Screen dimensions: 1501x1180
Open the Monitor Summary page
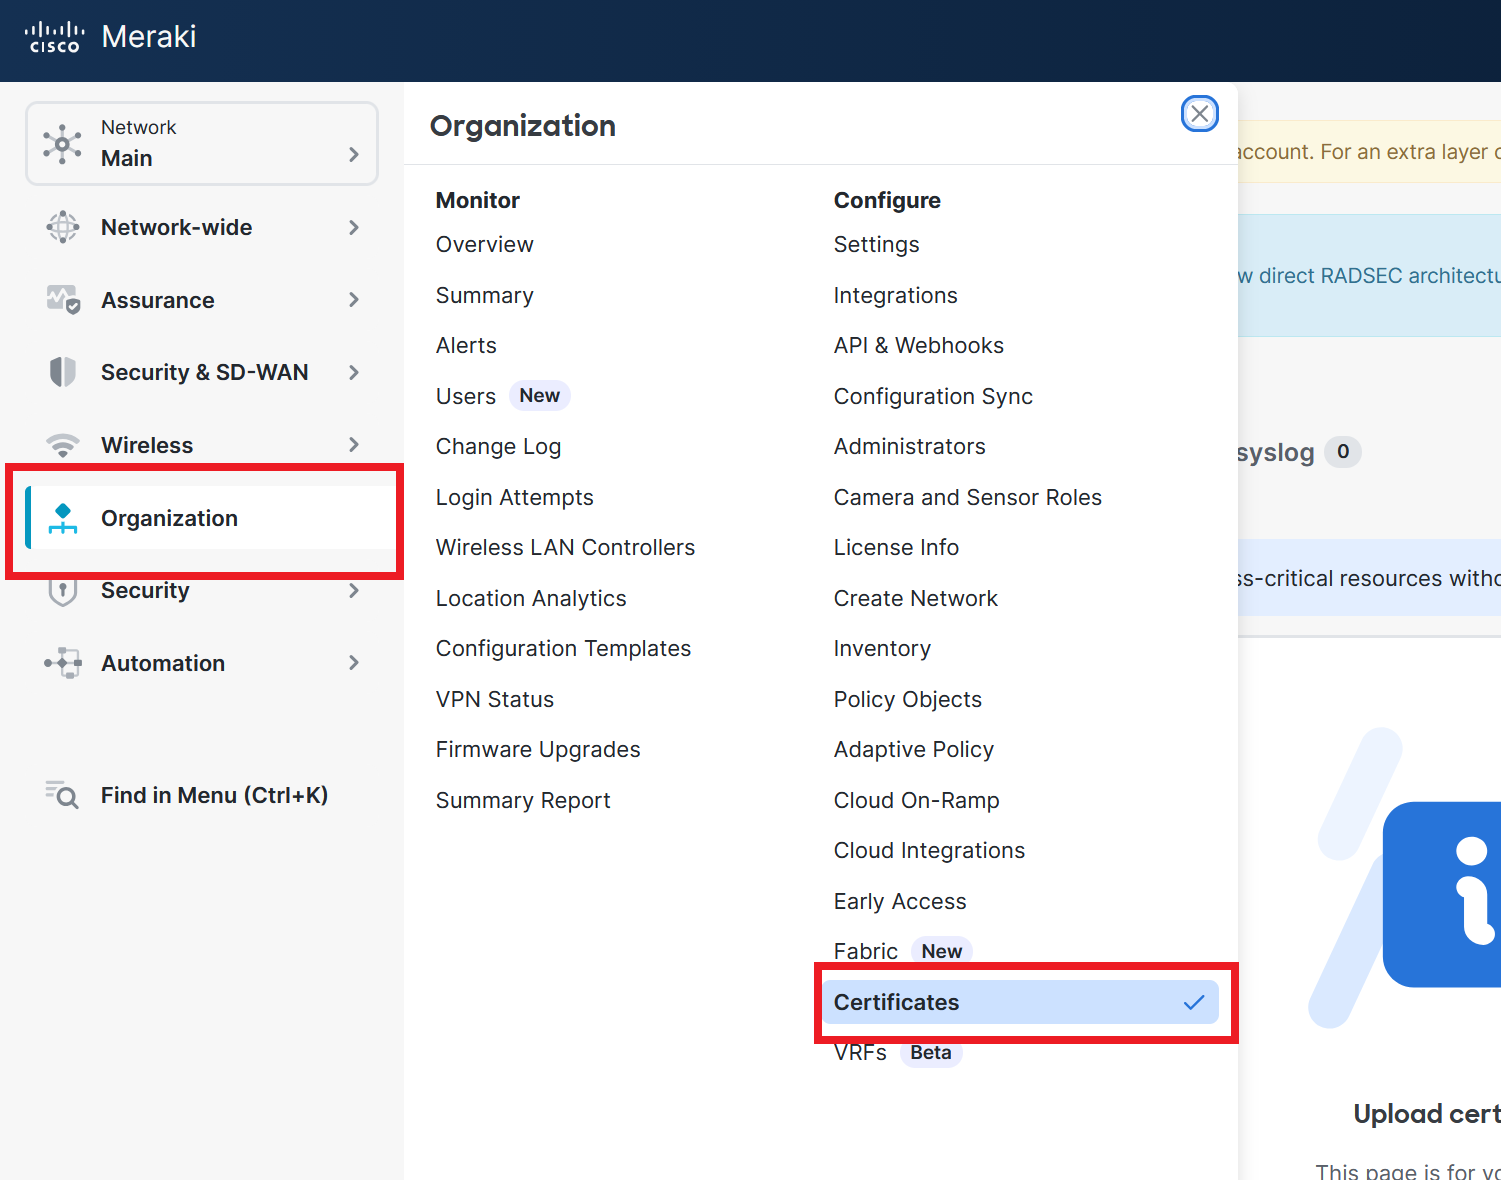point(485,295)
